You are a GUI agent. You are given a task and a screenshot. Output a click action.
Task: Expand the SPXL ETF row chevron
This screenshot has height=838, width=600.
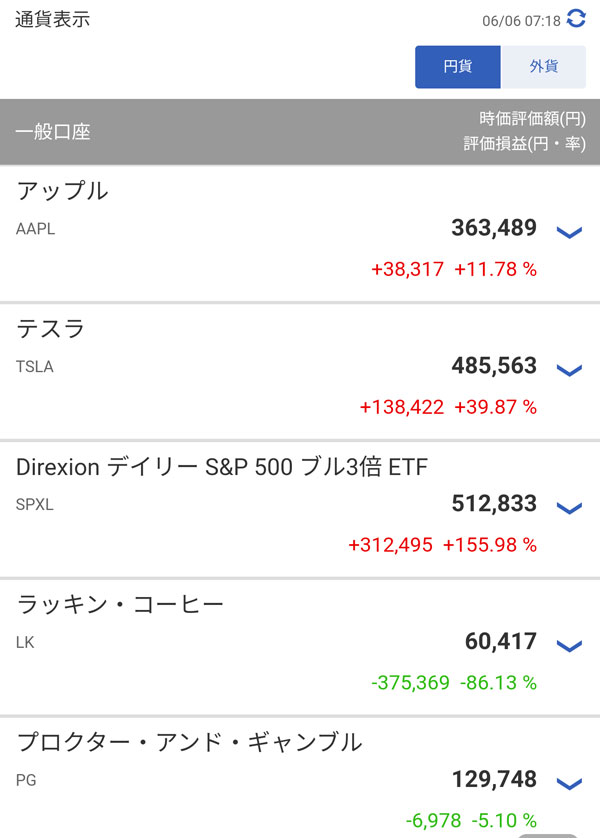[568, 508]
